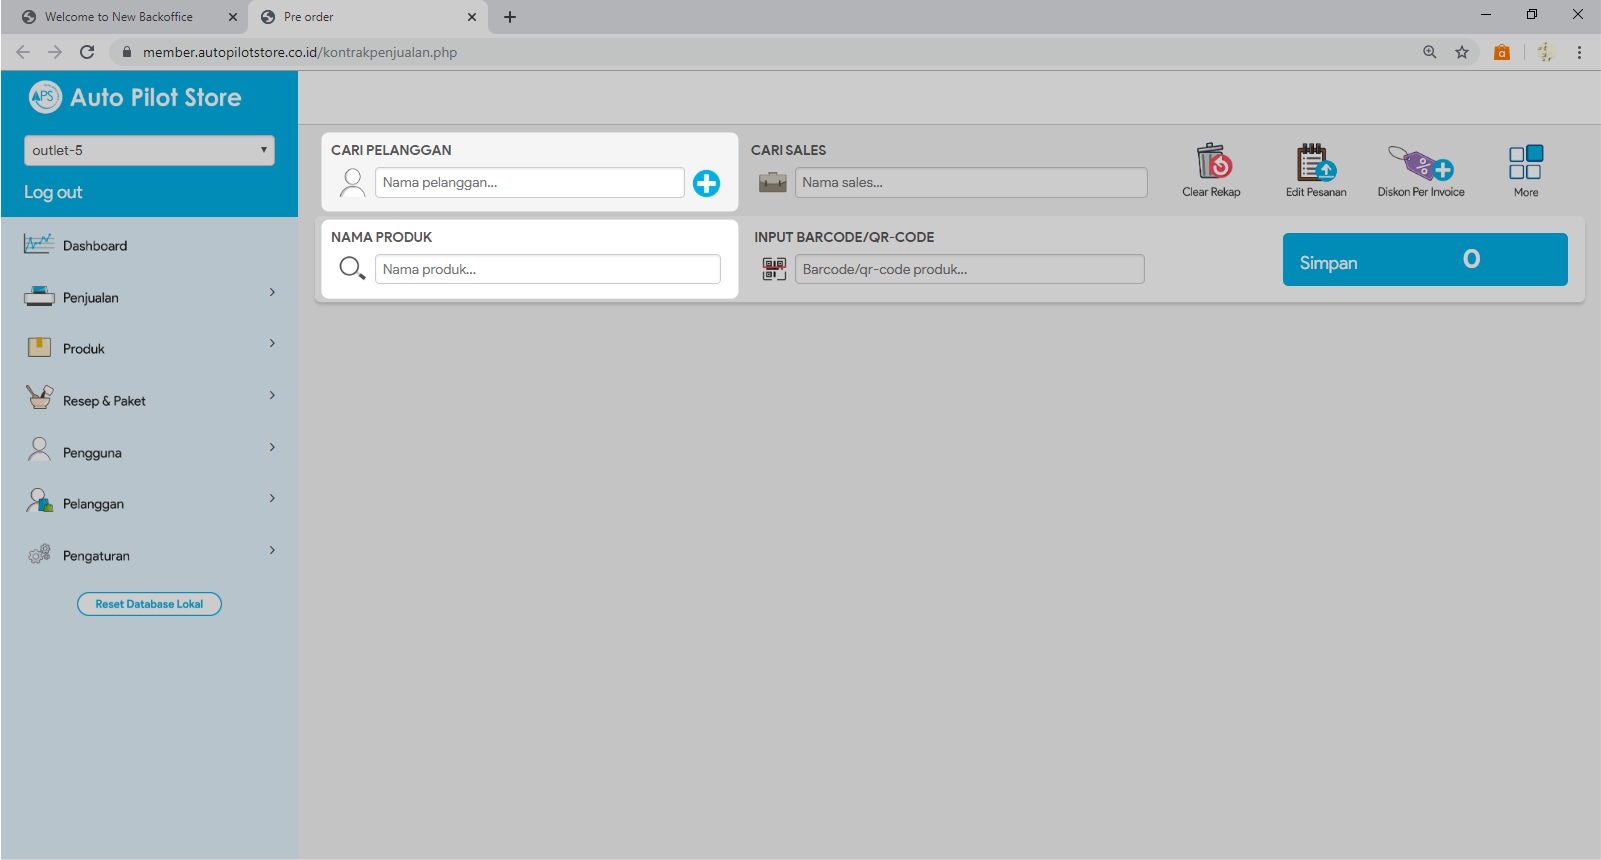The height and width of the screenshot is (860, 1601).
Task: Expand the Penjualan sidebar menu
Action: click(x=149, y=297)
